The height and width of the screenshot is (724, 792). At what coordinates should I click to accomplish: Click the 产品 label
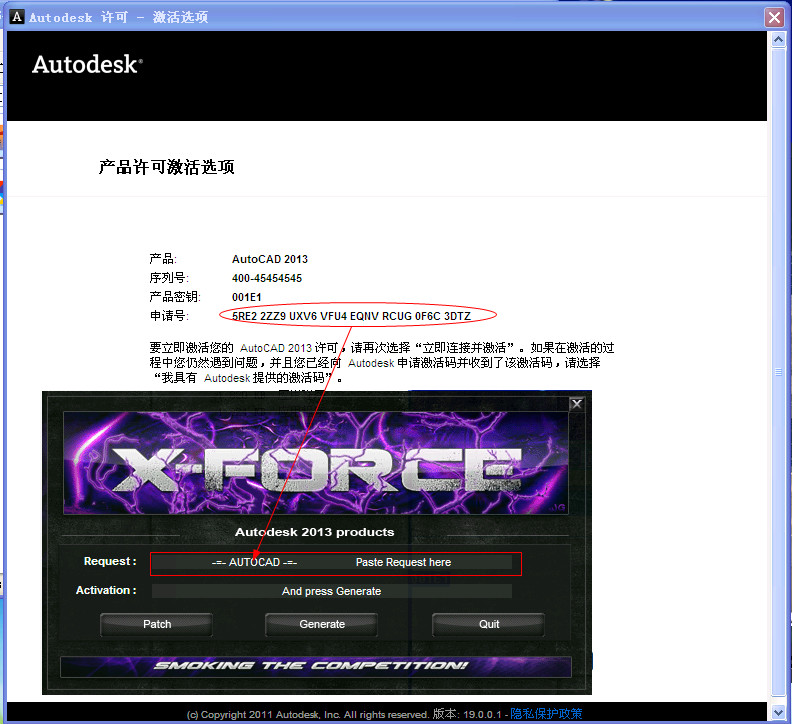click(162, 259)
